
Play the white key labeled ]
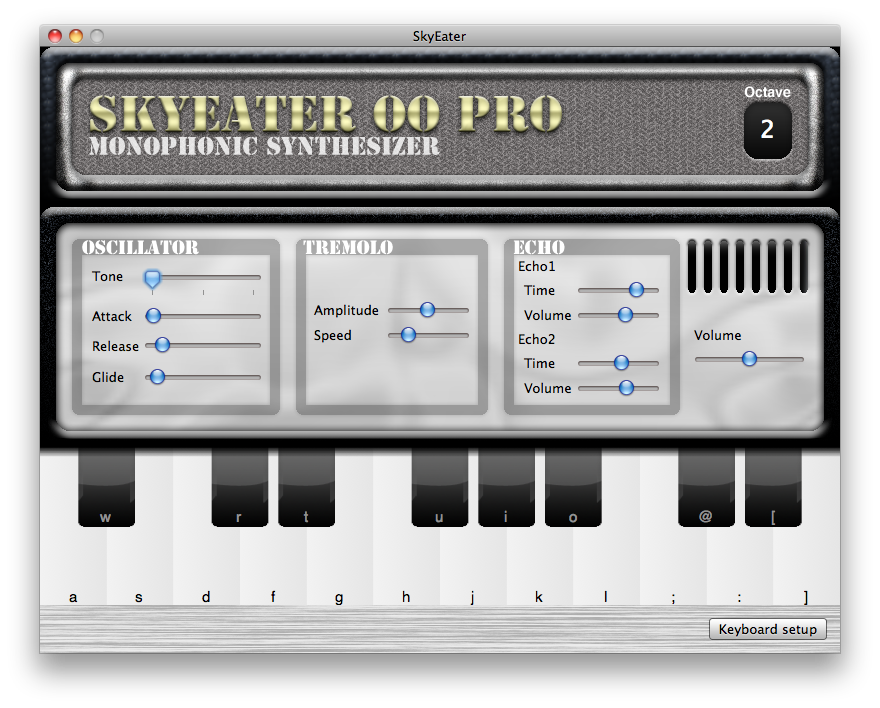point(806,567)
